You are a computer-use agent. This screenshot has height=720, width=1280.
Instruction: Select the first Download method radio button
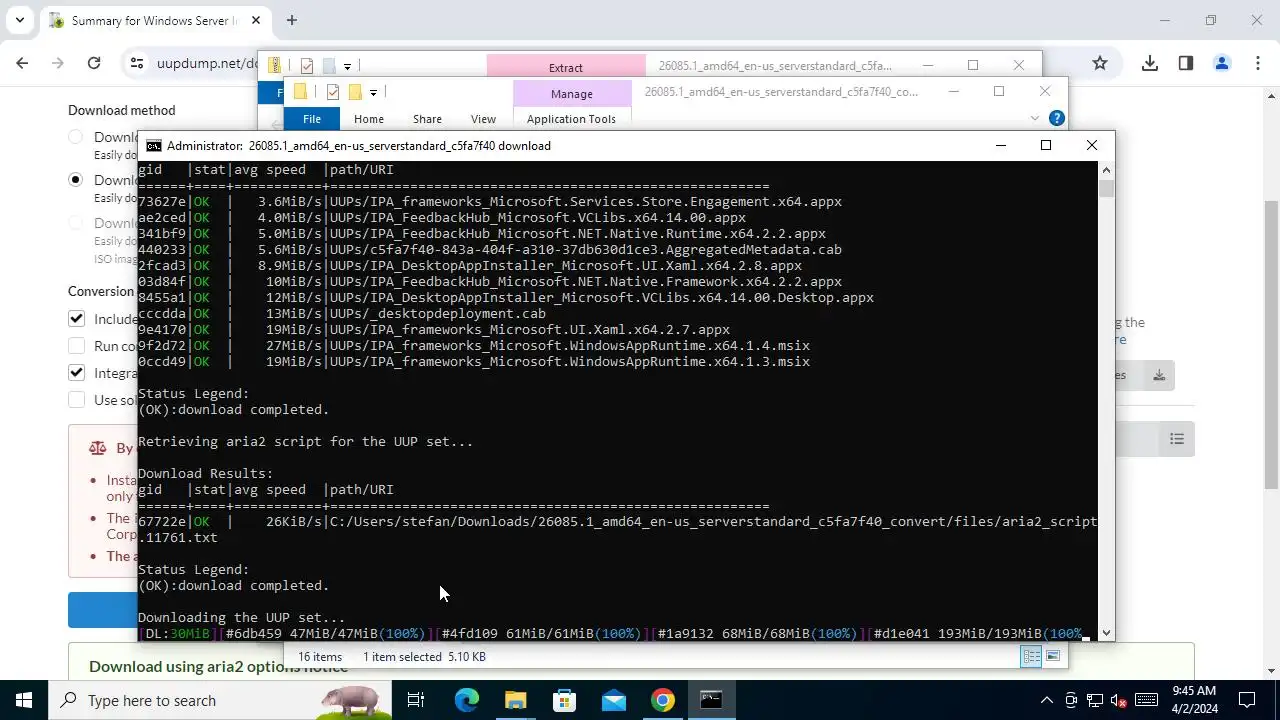coord(76,137)
